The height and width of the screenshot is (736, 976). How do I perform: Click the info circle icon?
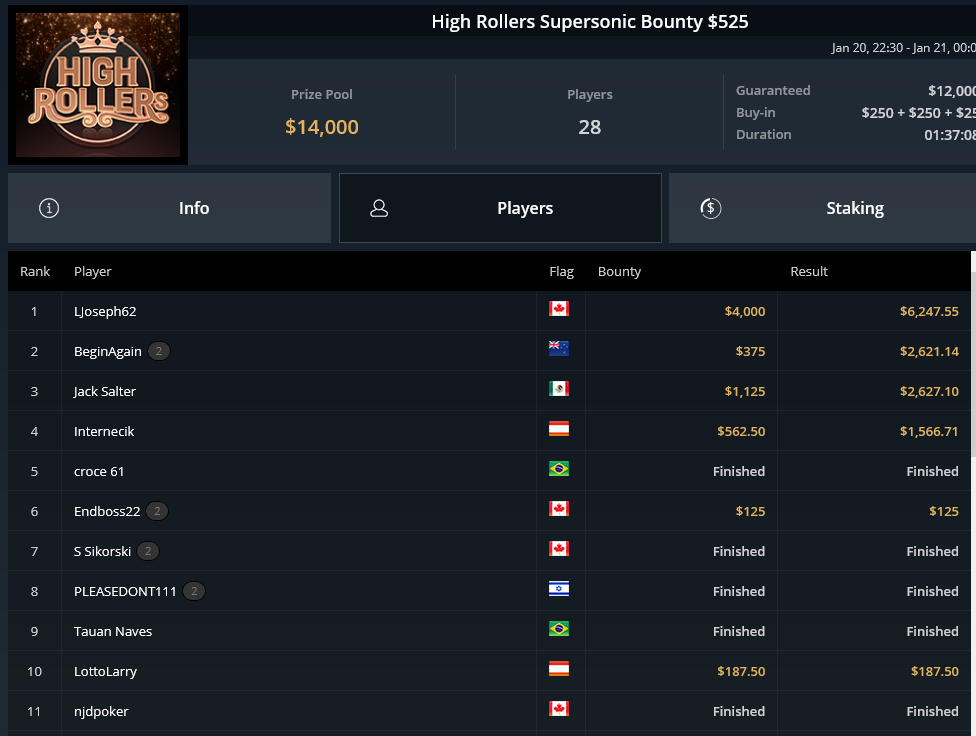click(49, 208)
